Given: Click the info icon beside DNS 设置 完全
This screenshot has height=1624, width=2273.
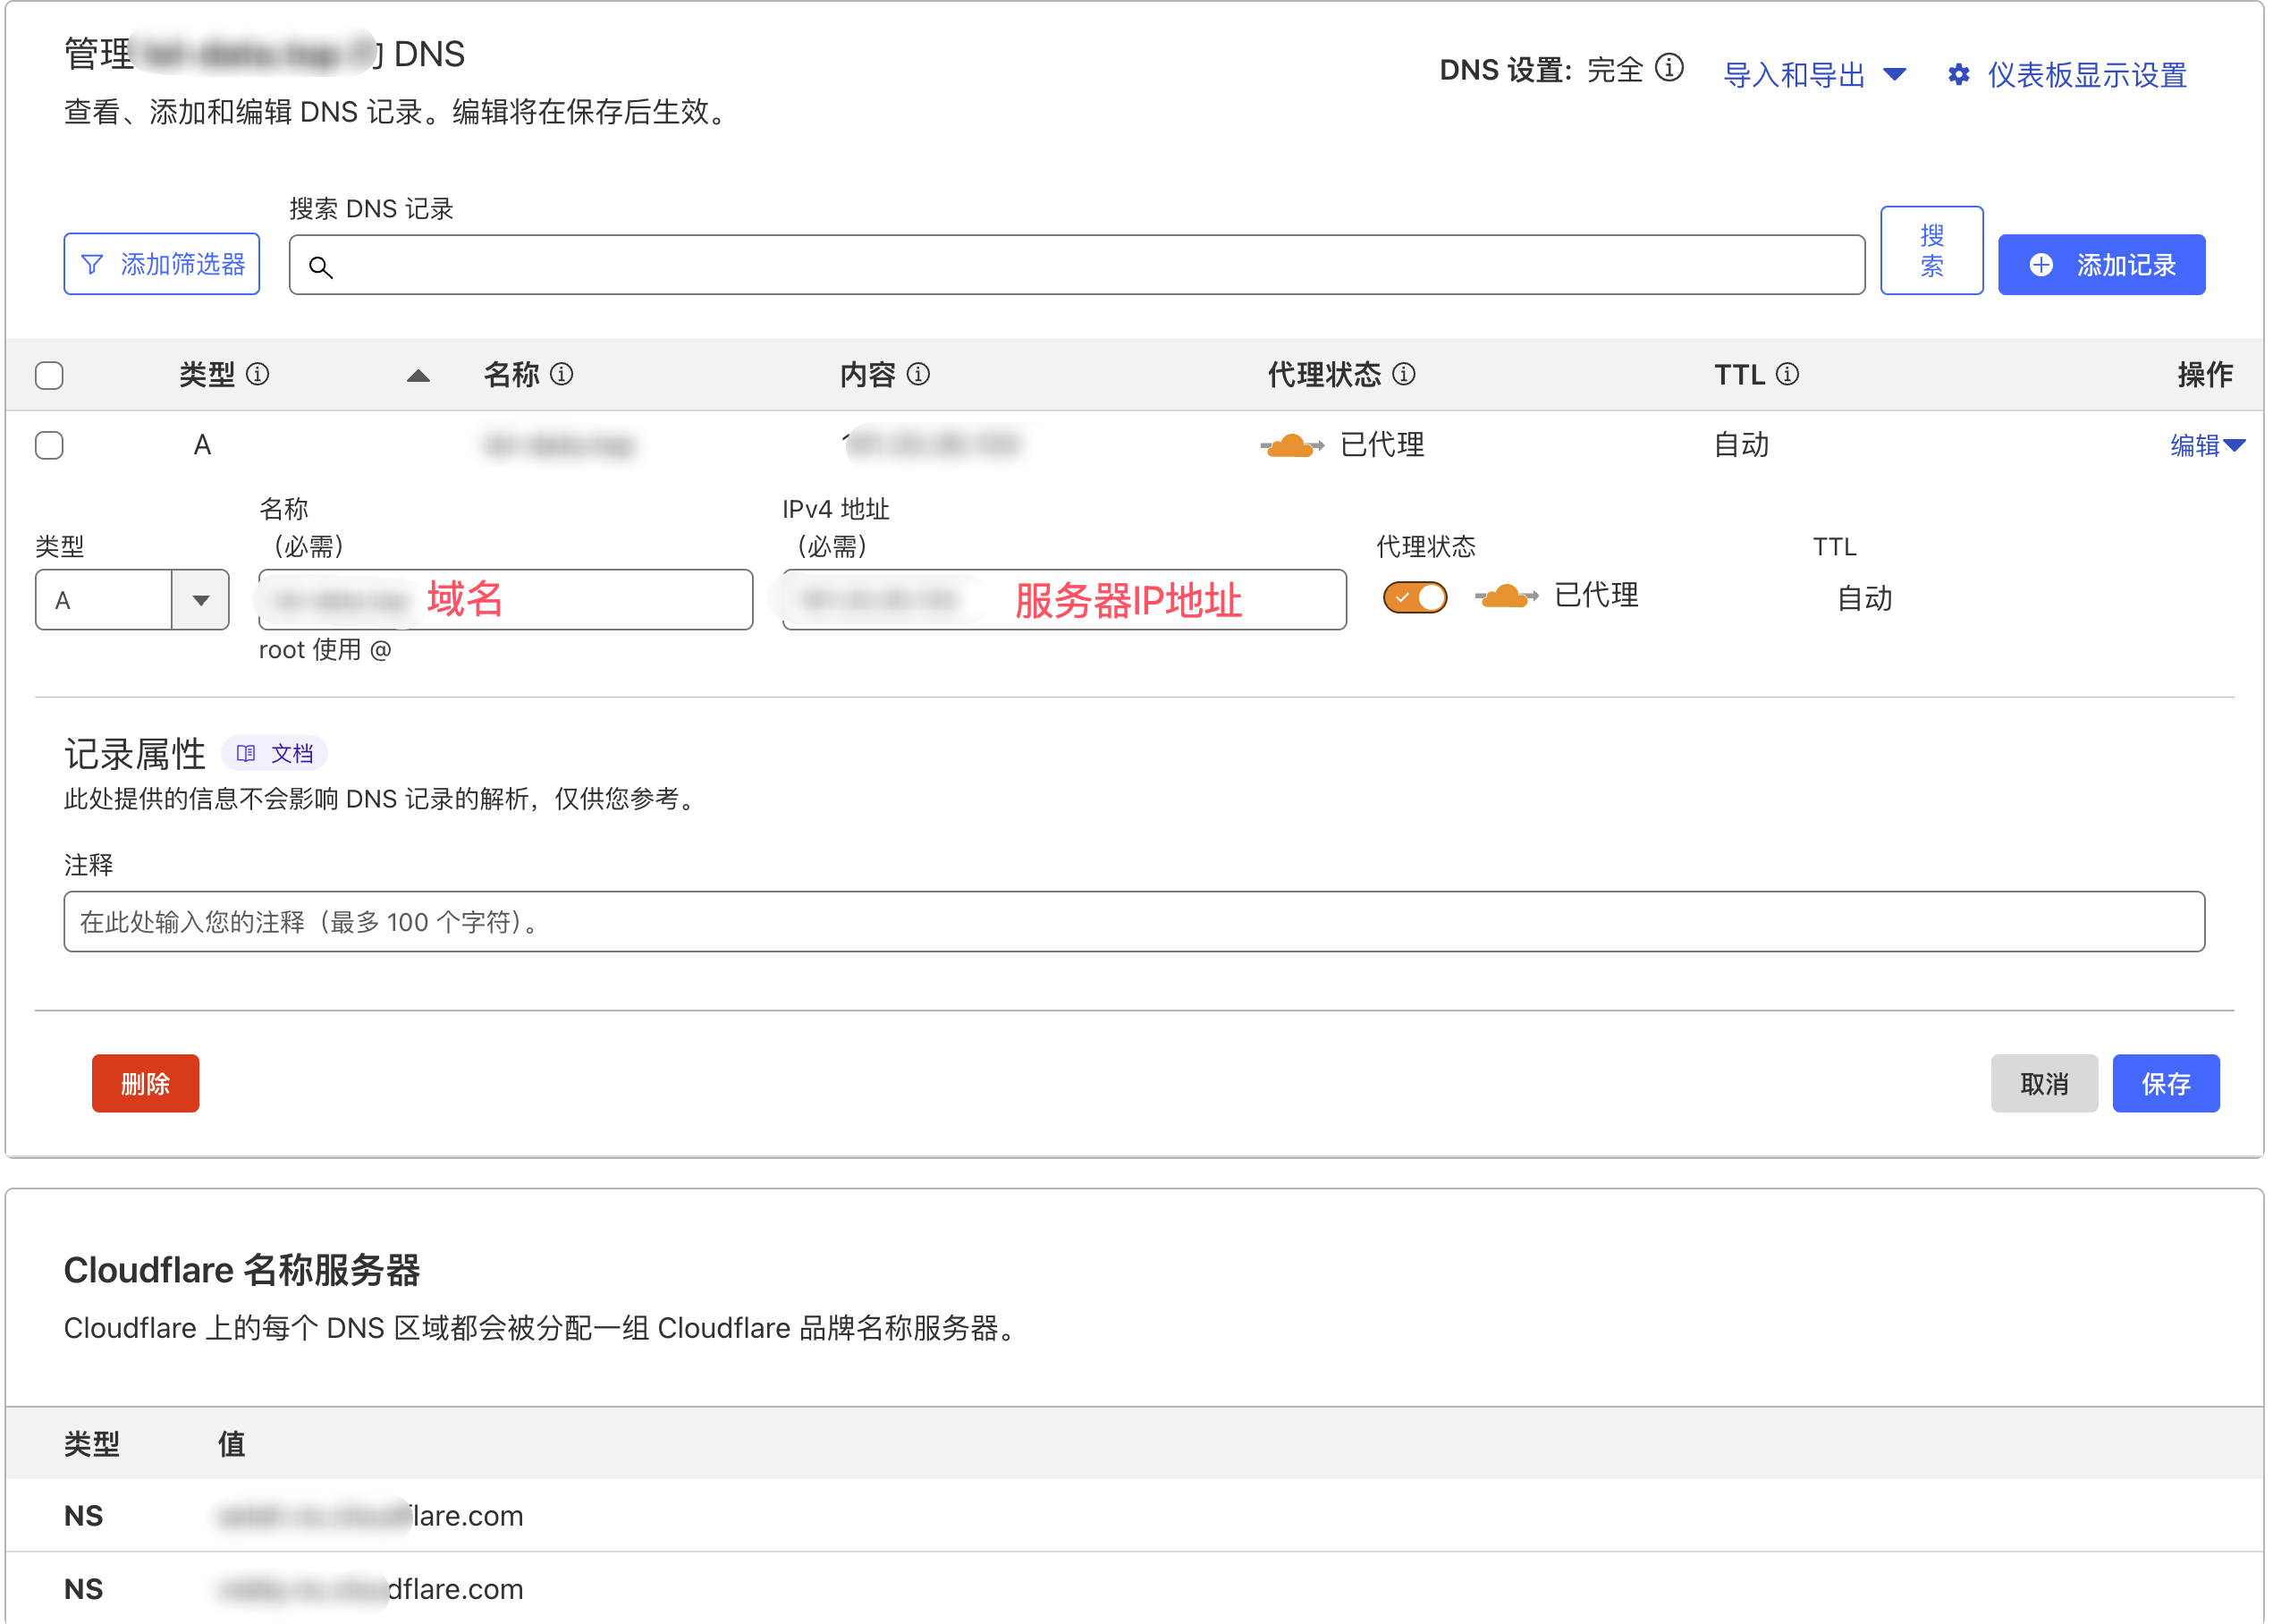Looking at the screenshot, I should coord(1669,68).
